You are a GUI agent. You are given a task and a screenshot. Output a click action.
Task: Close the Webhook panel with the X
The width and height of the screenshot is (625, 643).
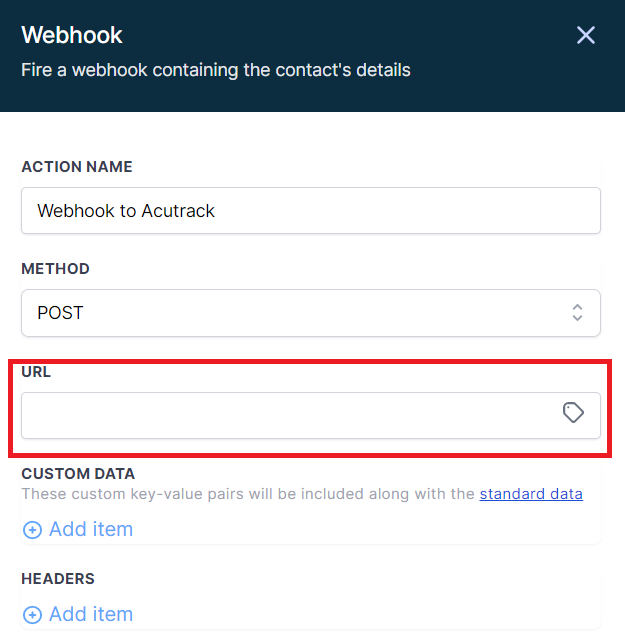[585, 35]
